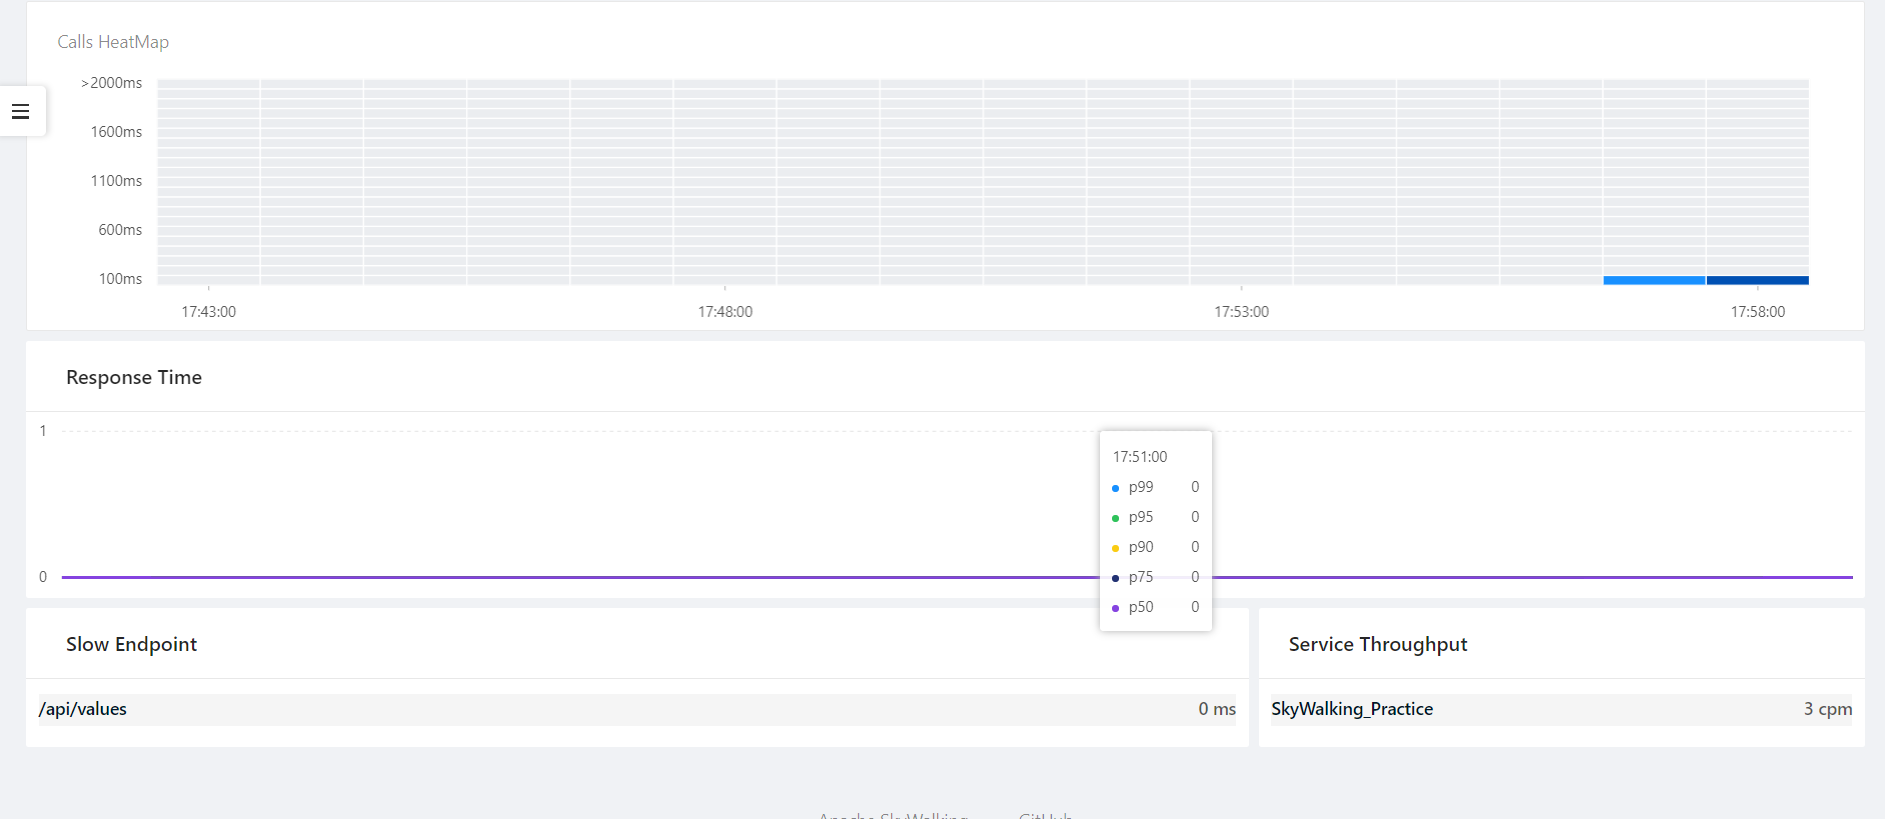Click the p50 tooltip entry

pos(1155,607)
